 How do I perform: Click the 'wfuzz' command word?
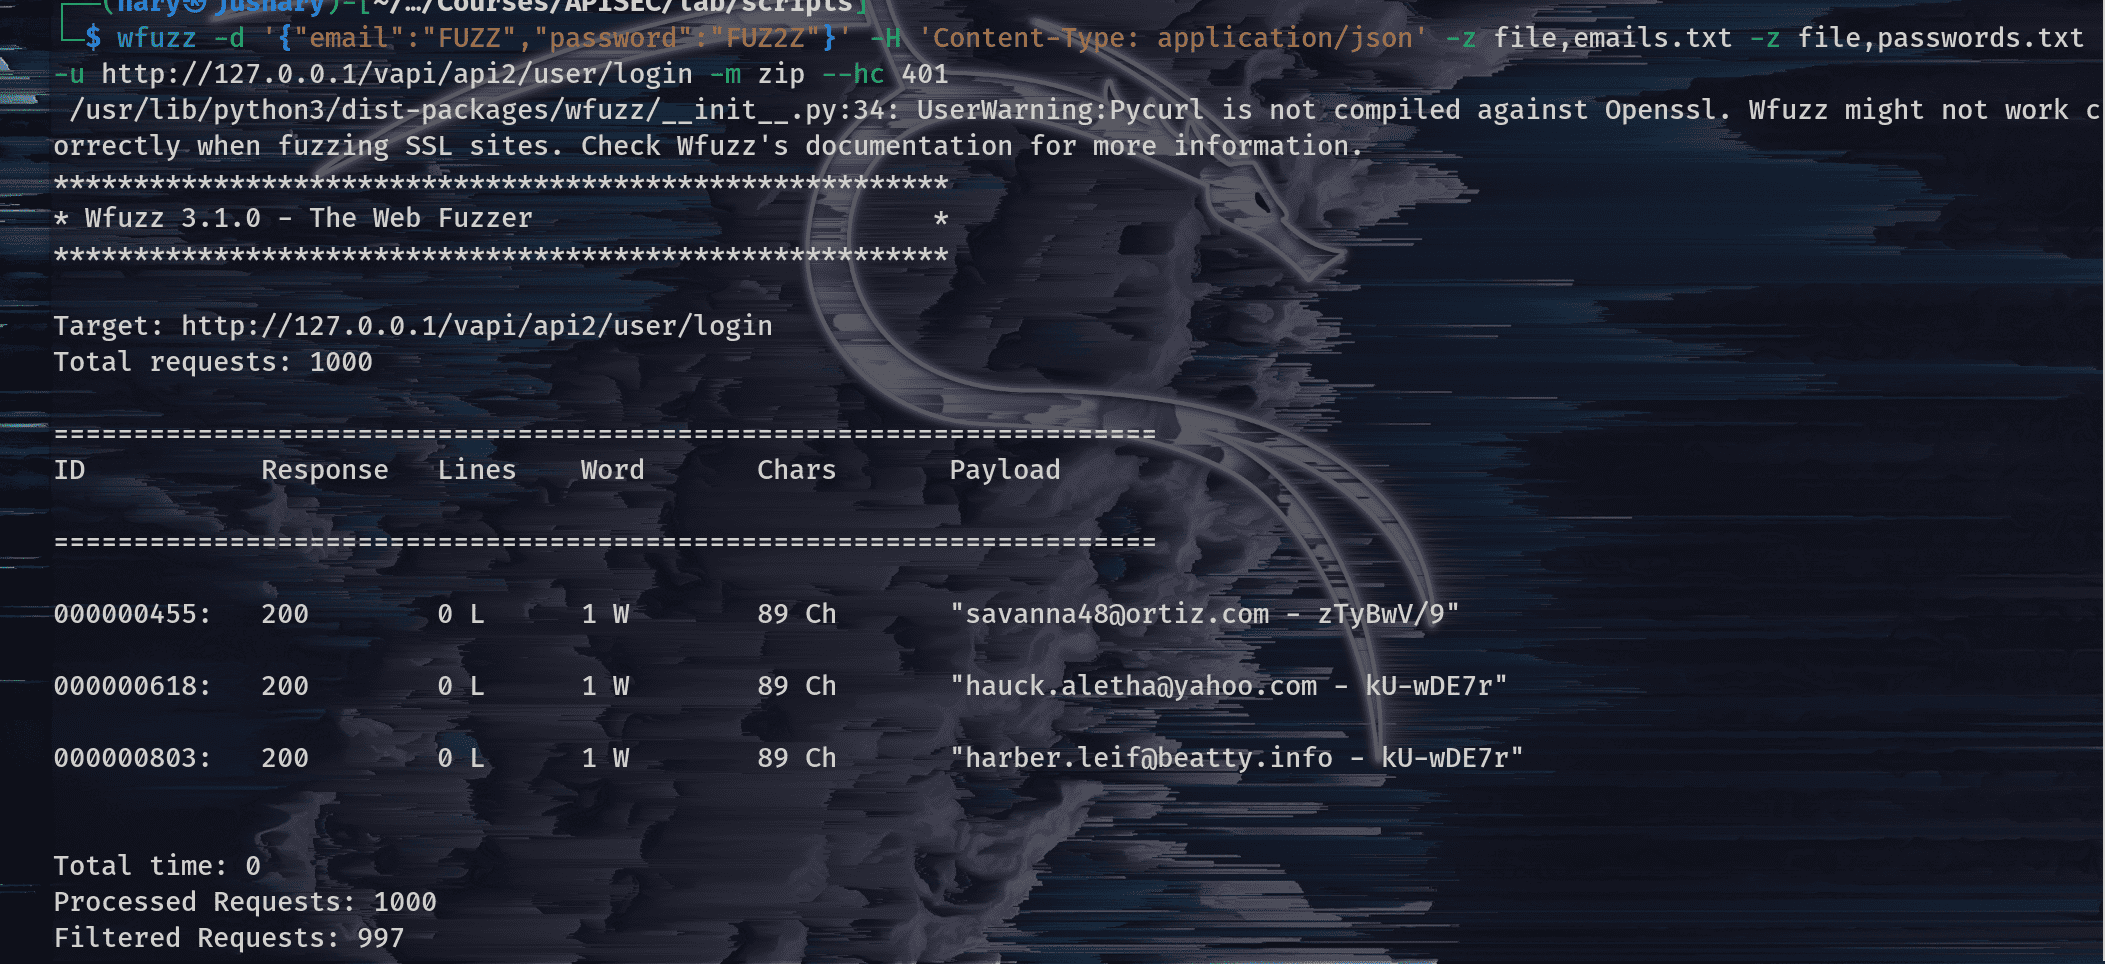coord(156,38)
